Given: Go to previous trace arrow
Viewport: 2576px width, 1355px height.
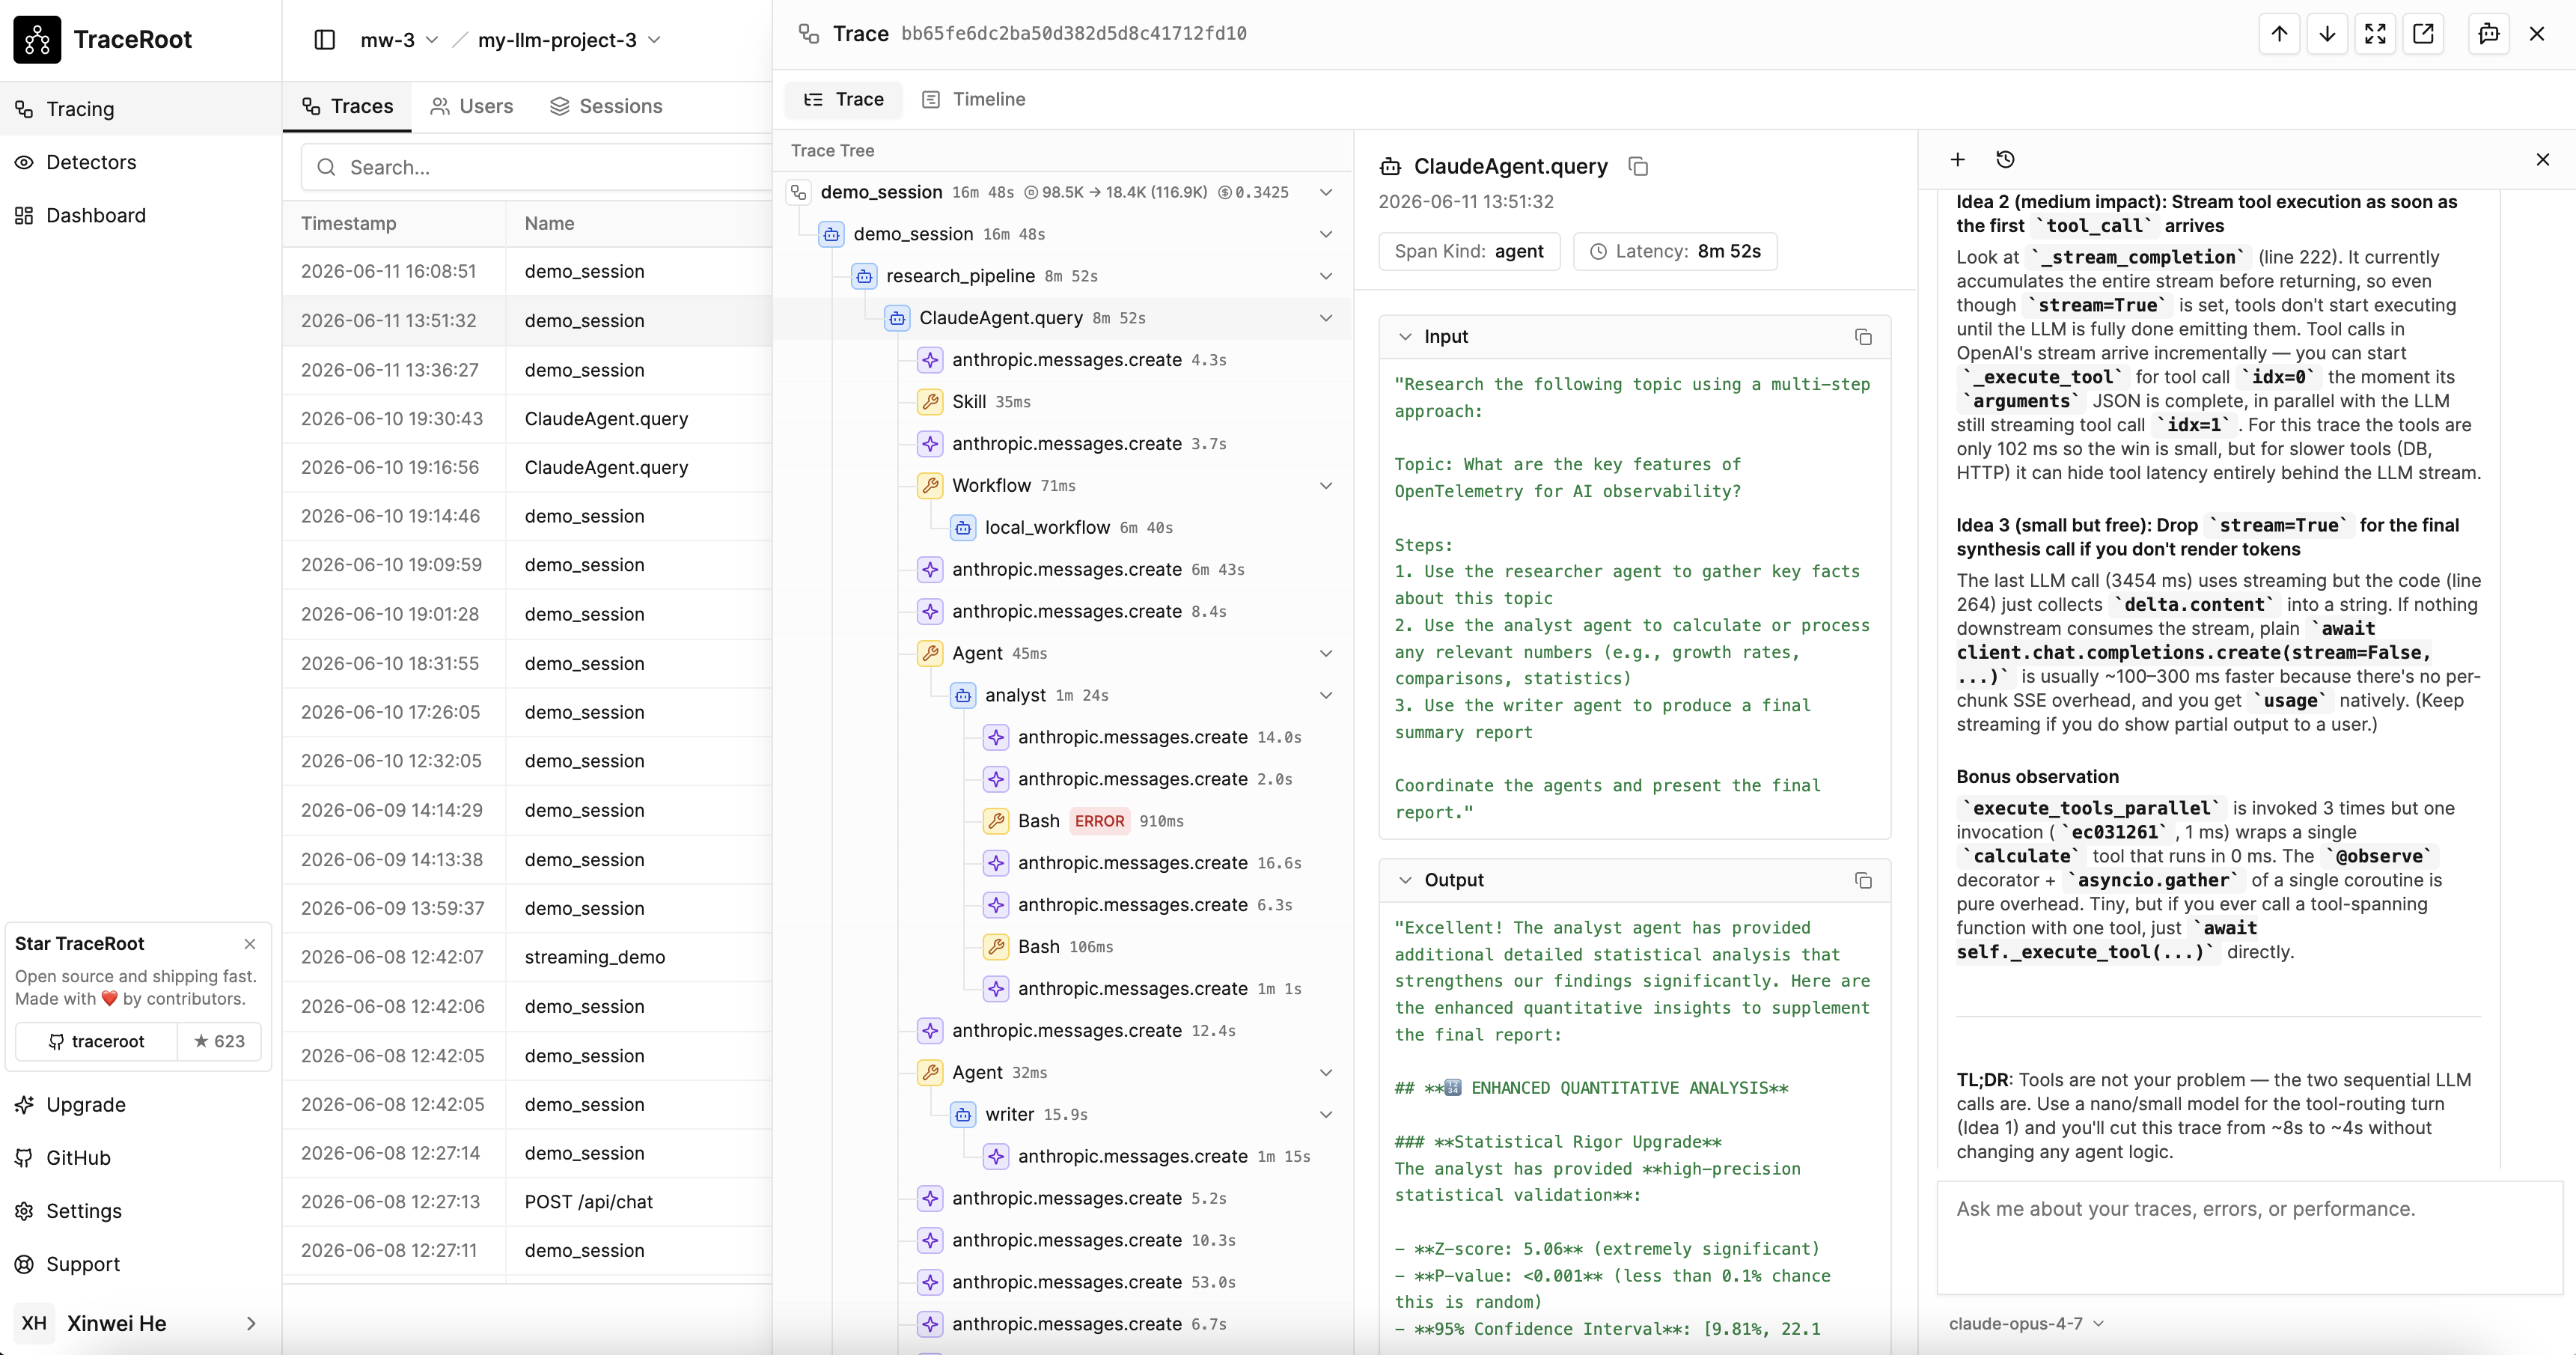Looking at the screenshot, I should point(2279,34).
